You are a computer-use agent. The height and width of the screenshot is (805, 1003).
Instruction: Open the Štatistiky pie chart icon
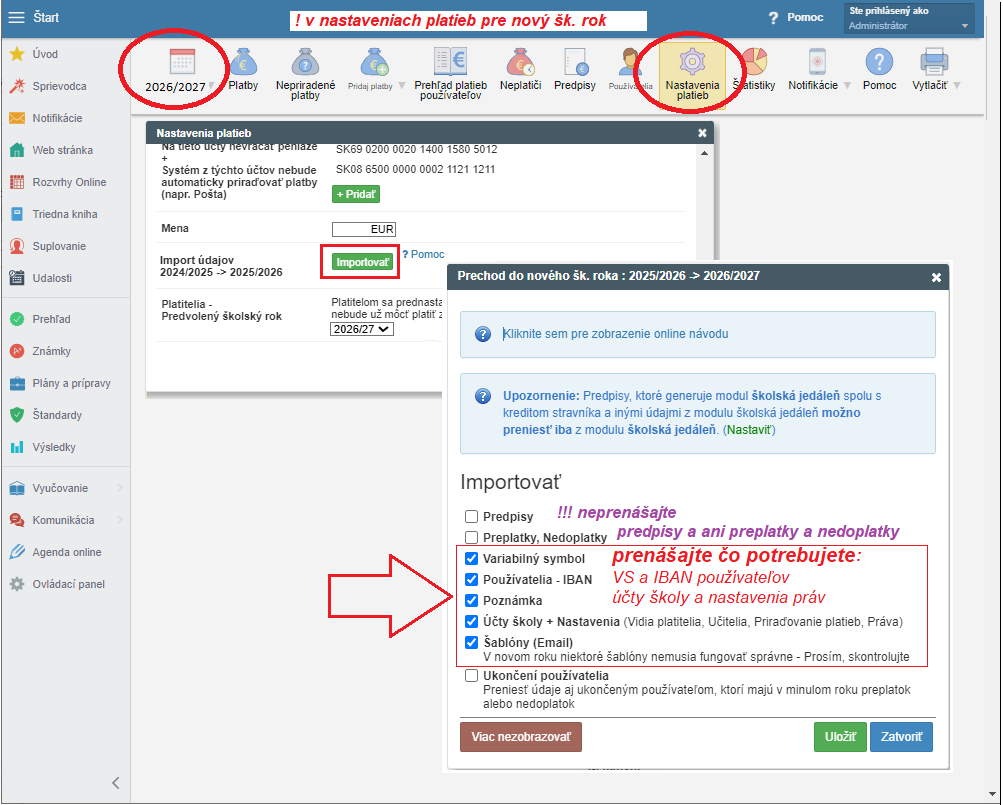click(755, 61)
